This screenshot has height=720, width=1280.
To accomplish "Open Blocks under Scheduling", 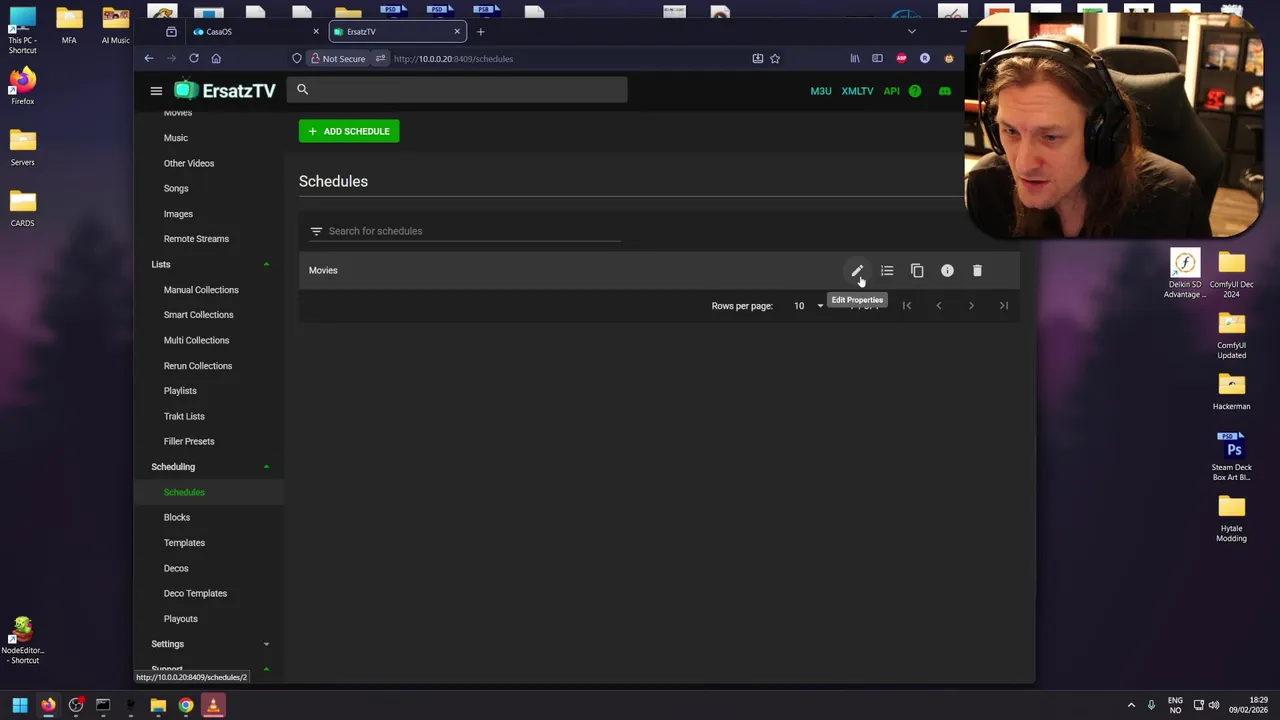I will (177, 517).
